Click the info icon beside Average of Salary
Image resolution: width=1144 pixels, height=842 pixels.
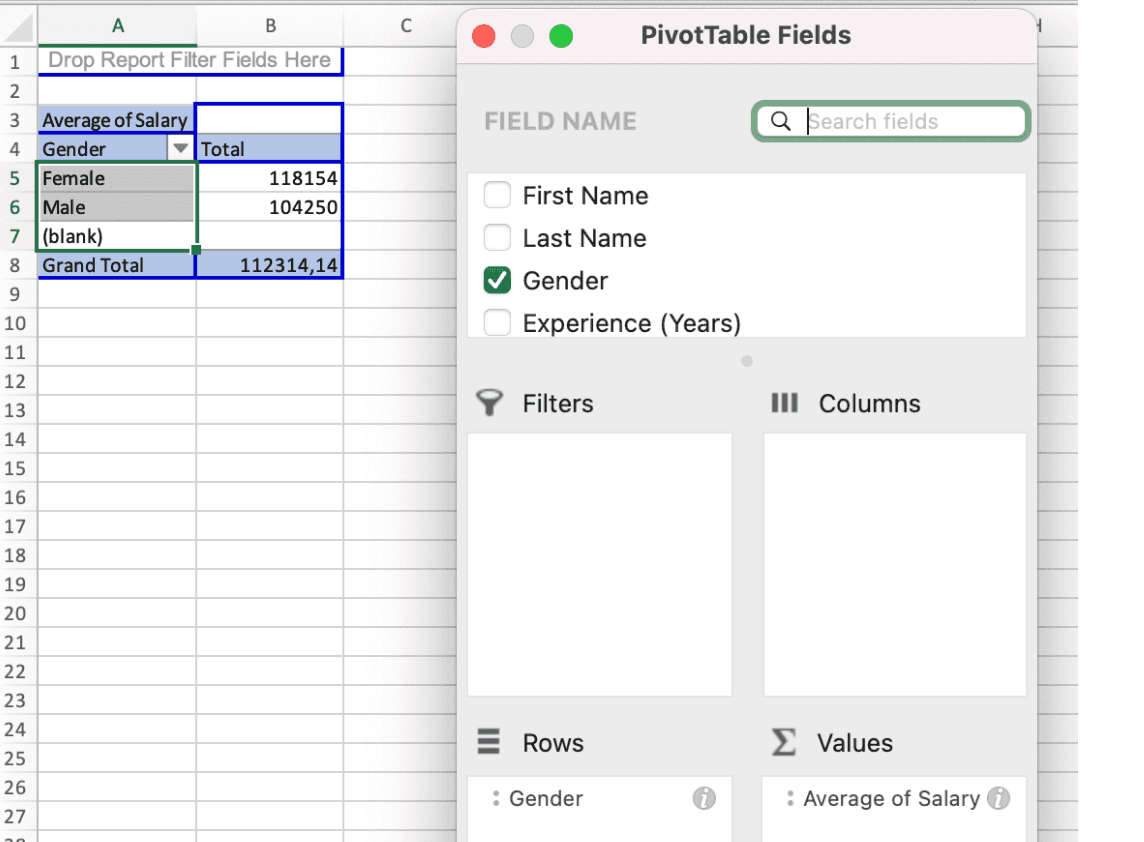point(998,798)
